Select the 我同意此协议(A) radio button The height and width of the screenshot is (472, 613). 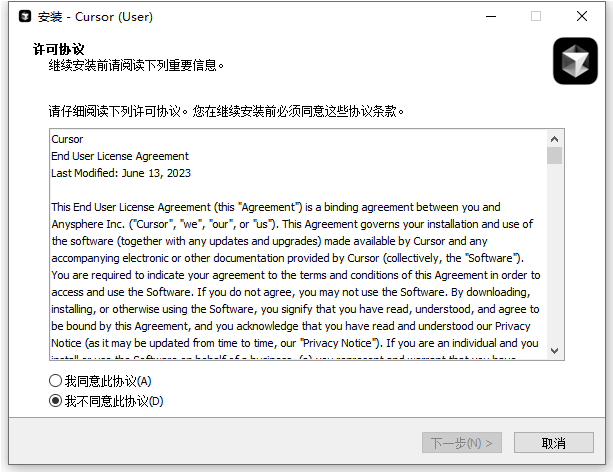(56, 380)
